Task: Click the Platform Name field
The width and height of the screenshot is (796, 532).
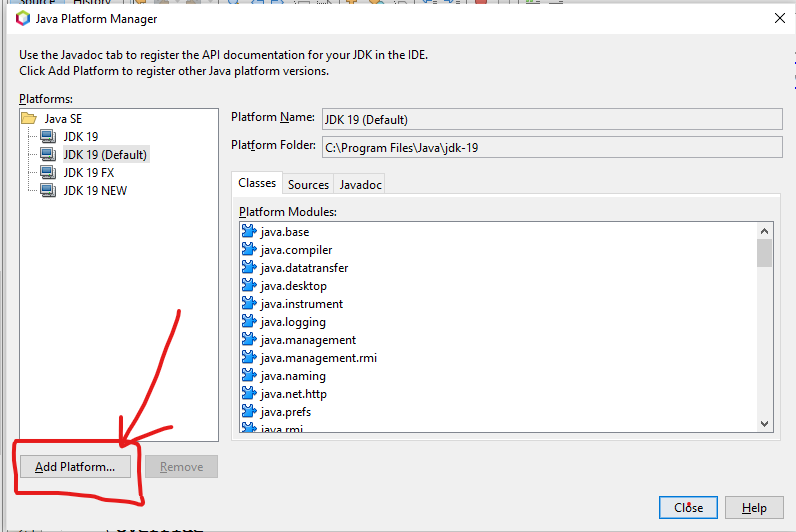Action: click(552, 119)
